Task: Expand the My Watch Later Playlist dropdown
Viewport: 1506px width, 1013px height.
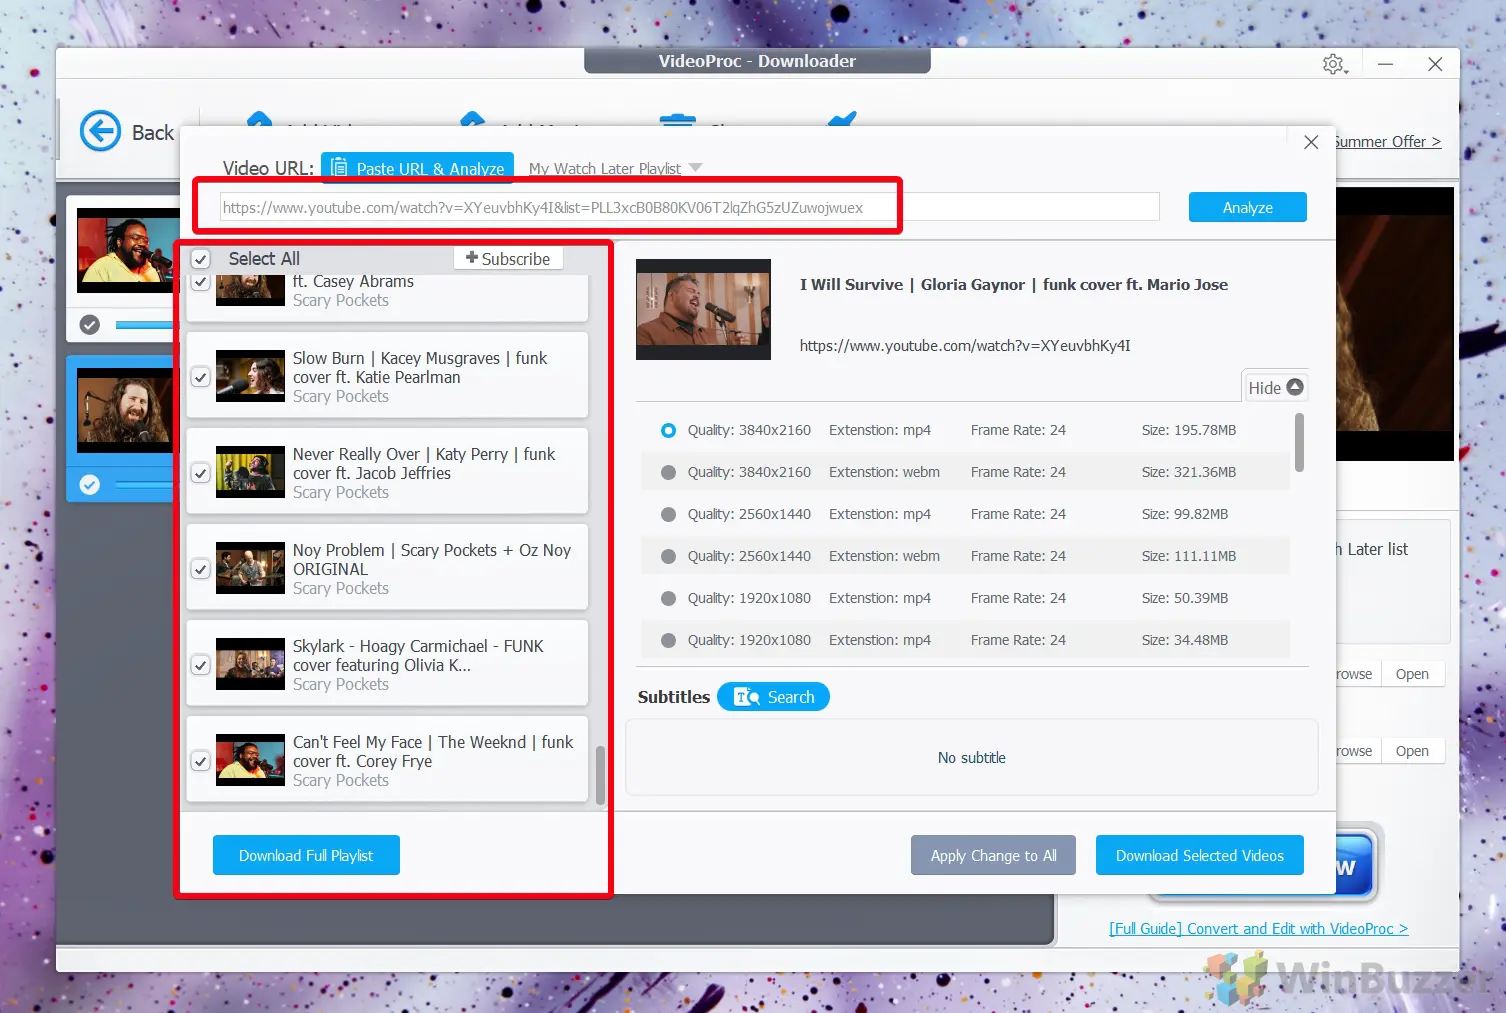Action: point(696,168)
